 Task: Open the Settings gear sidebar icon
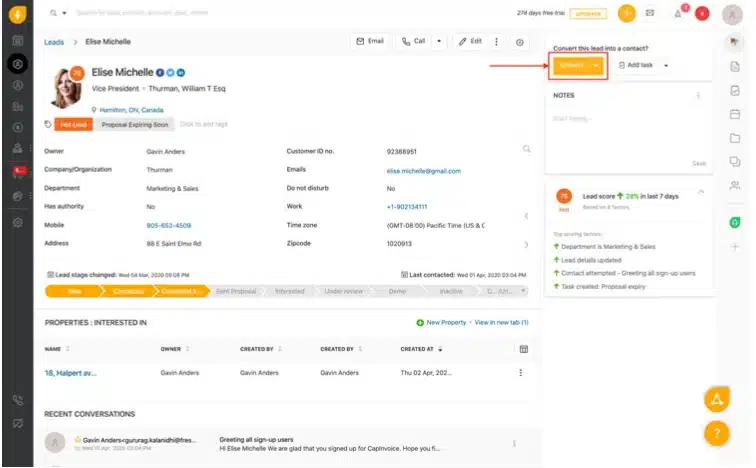pyautogui.click(x=18, y=223)
